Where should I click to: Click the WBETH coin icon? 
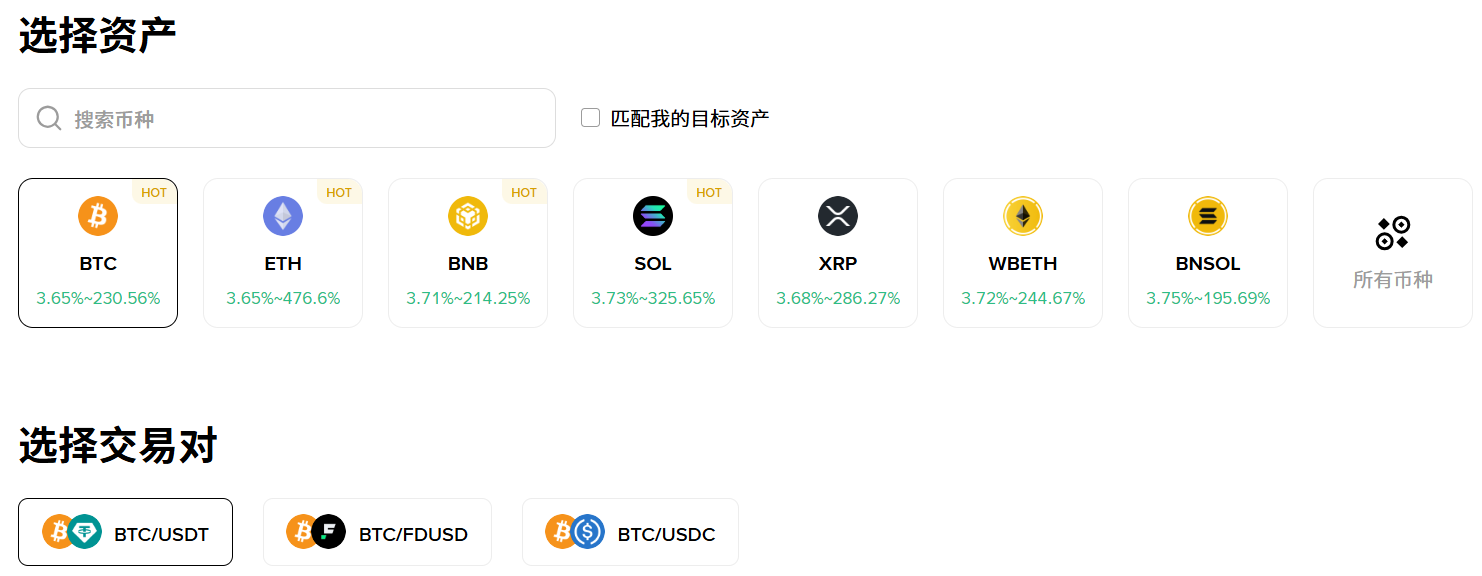[x=1023, y=216]
